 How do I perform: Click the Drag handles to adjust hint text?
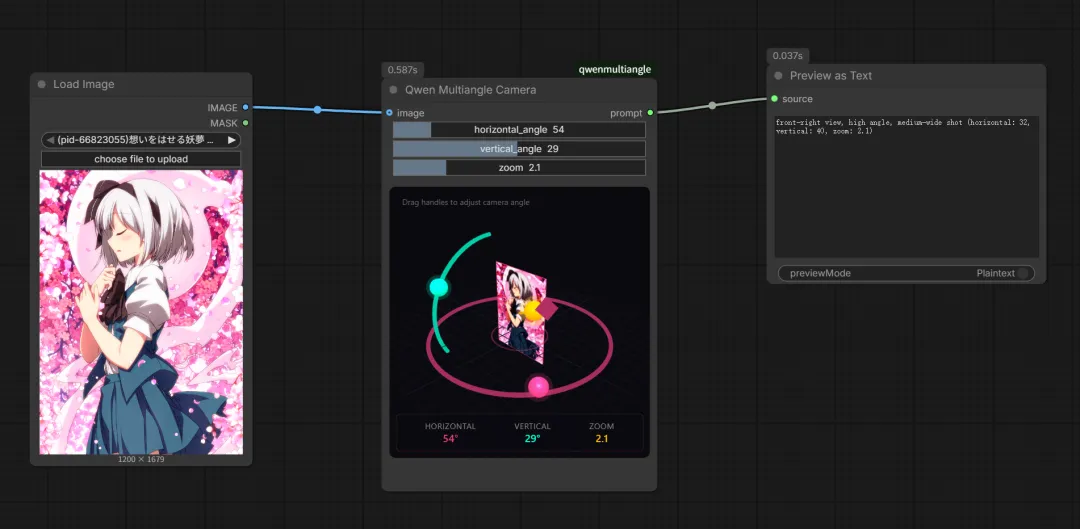click(x=466, y=203)
